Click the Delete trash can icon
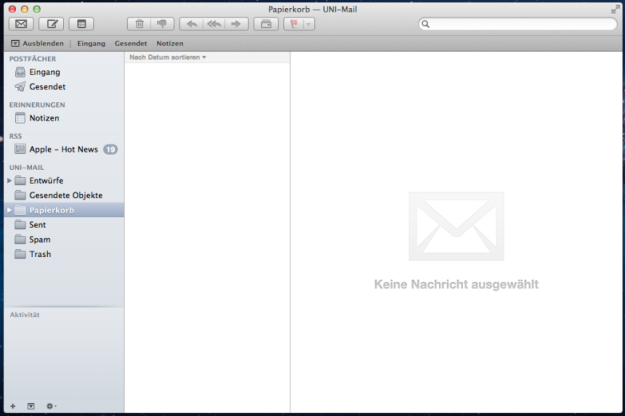Screen dimensions: 625x416 point(140,23)
